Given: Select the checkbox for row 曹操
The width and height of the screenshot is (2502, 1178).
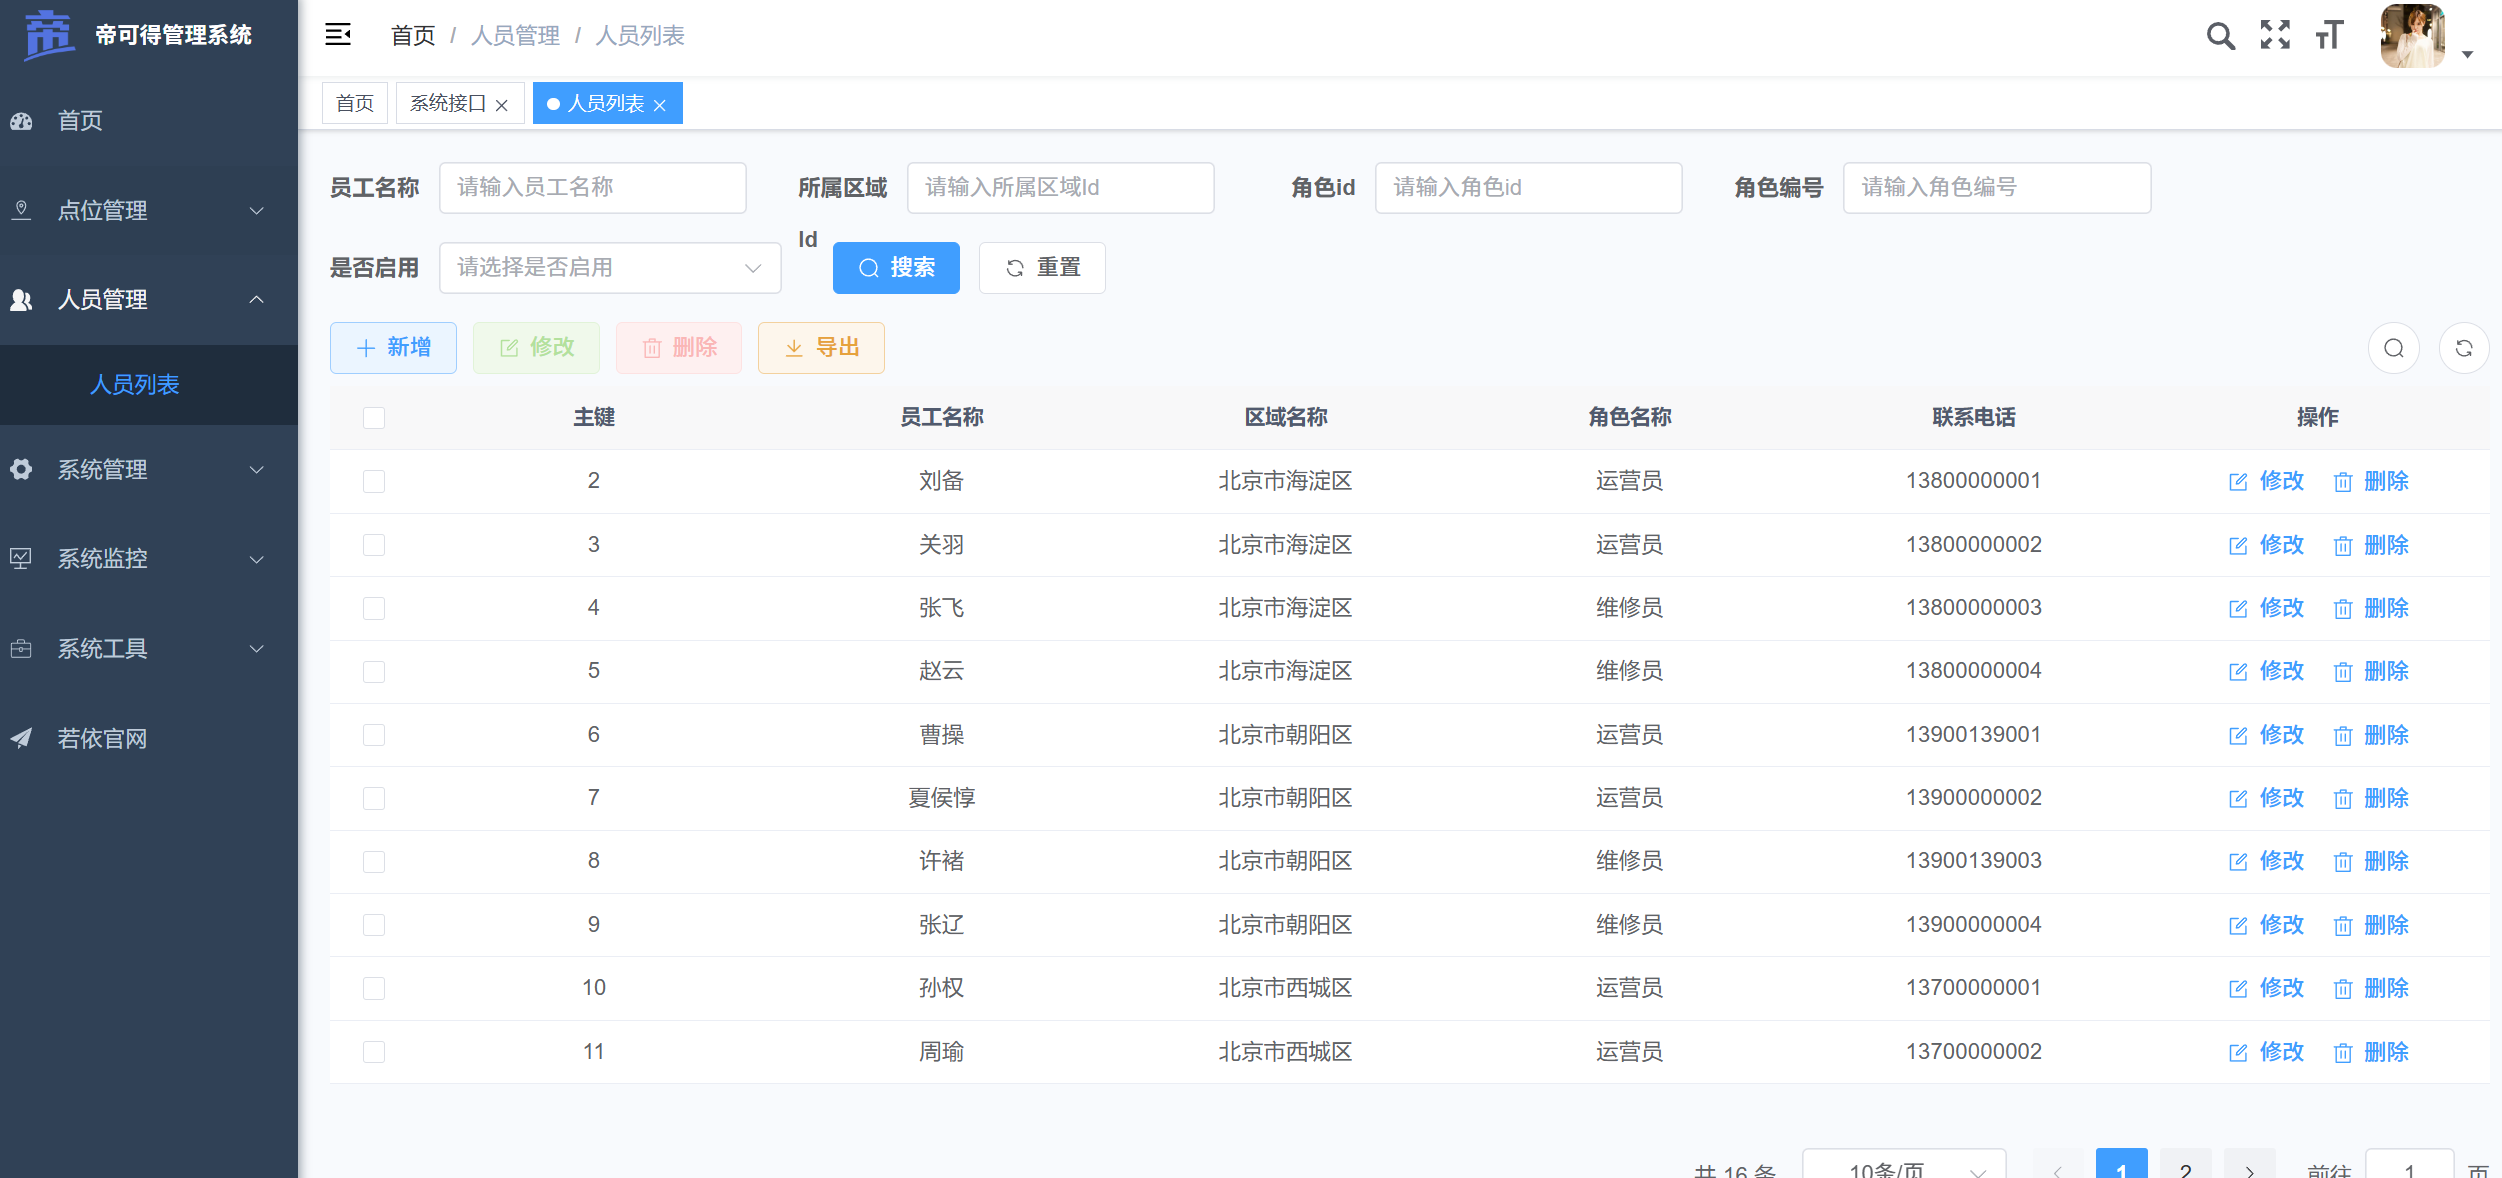Looking at the screenshot, I should (x=374, y=735).
